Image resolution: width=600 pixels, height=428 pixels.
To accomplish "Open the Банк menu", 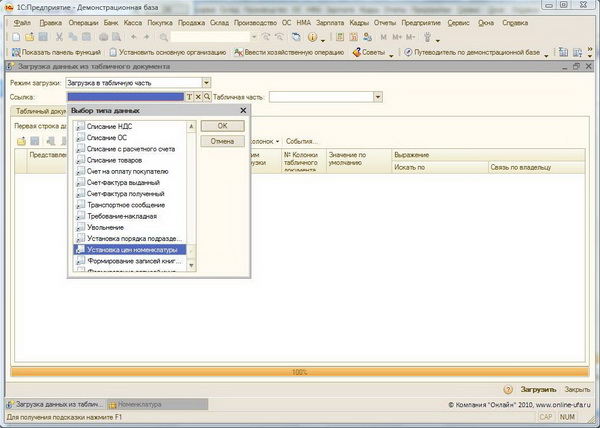I will coord(111,23).
